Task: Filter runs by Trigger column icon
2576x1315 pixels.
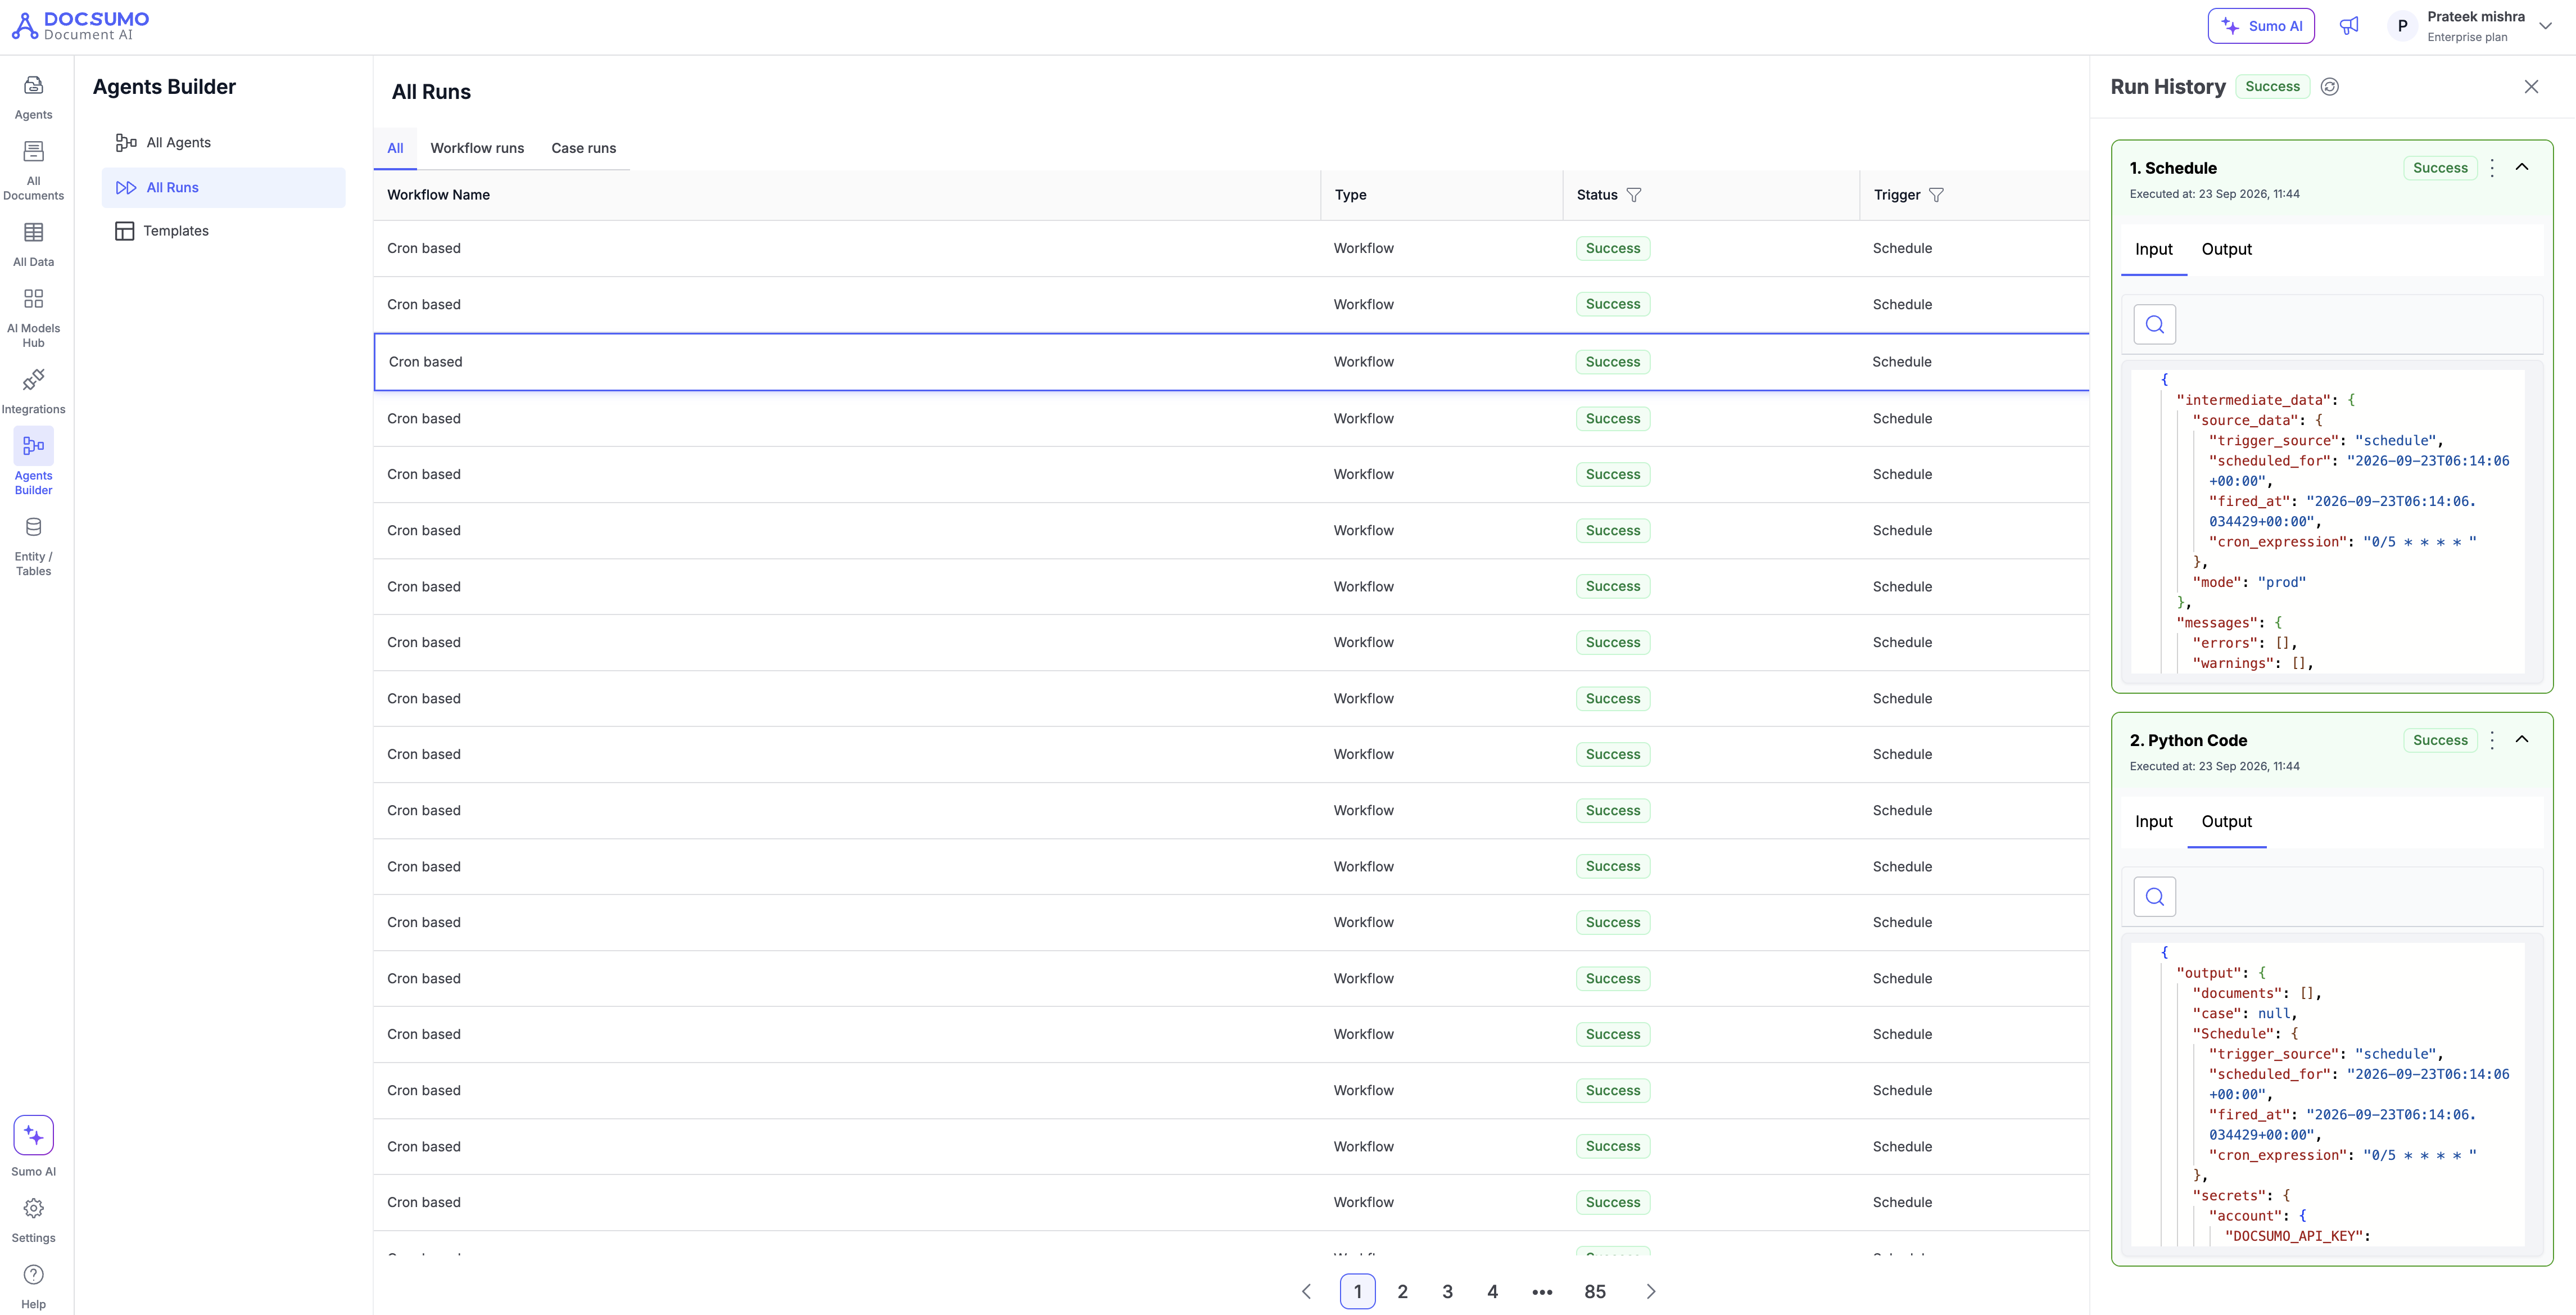Action: click(1936, 195)
